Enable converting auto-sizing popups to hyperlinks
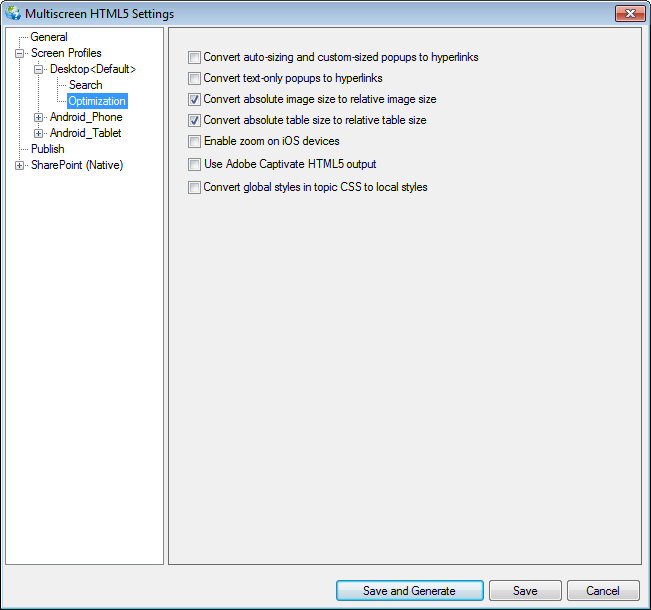 point(195,57)
